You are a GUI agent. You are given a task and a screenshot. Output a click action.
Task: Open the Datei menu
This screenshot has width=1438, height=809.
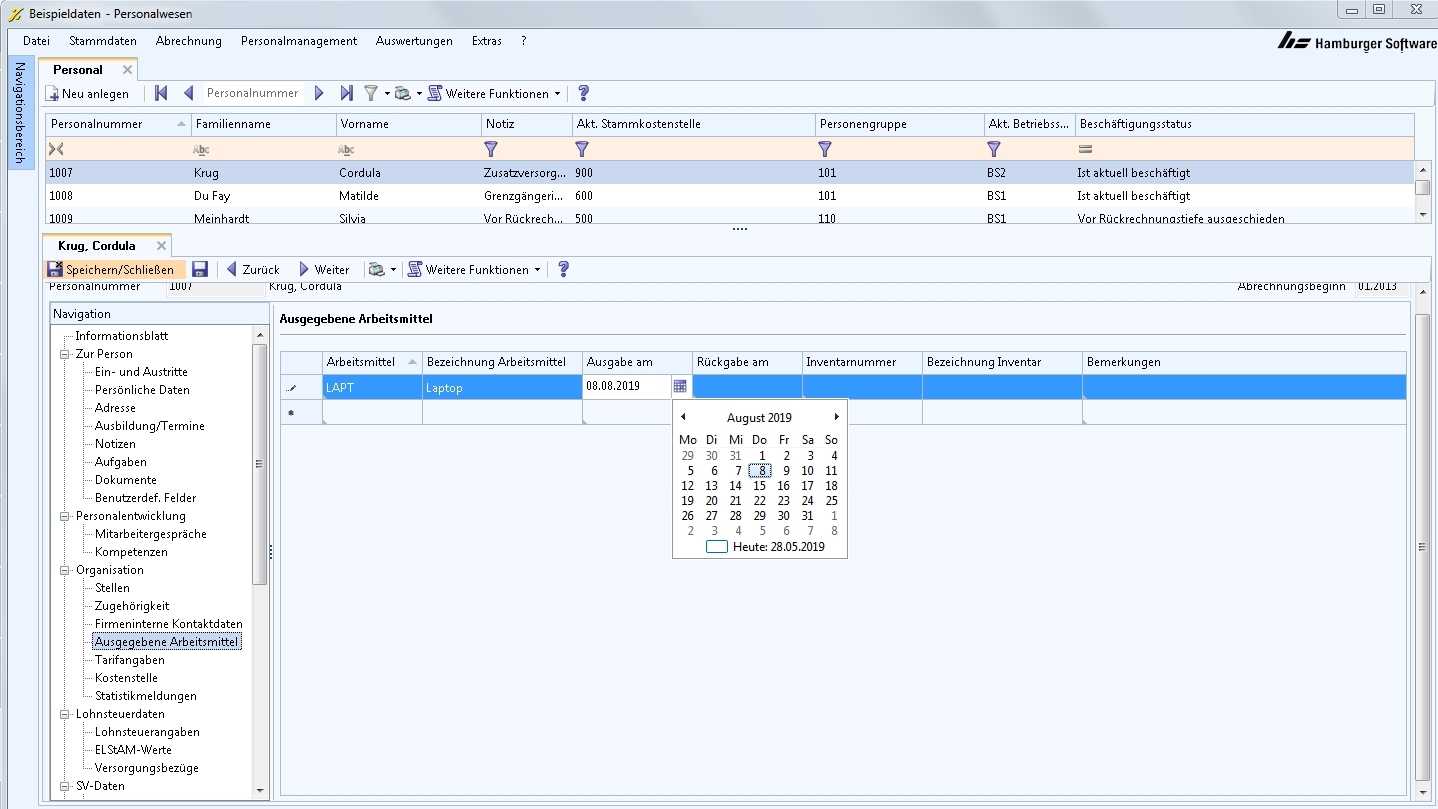(36, 41)
